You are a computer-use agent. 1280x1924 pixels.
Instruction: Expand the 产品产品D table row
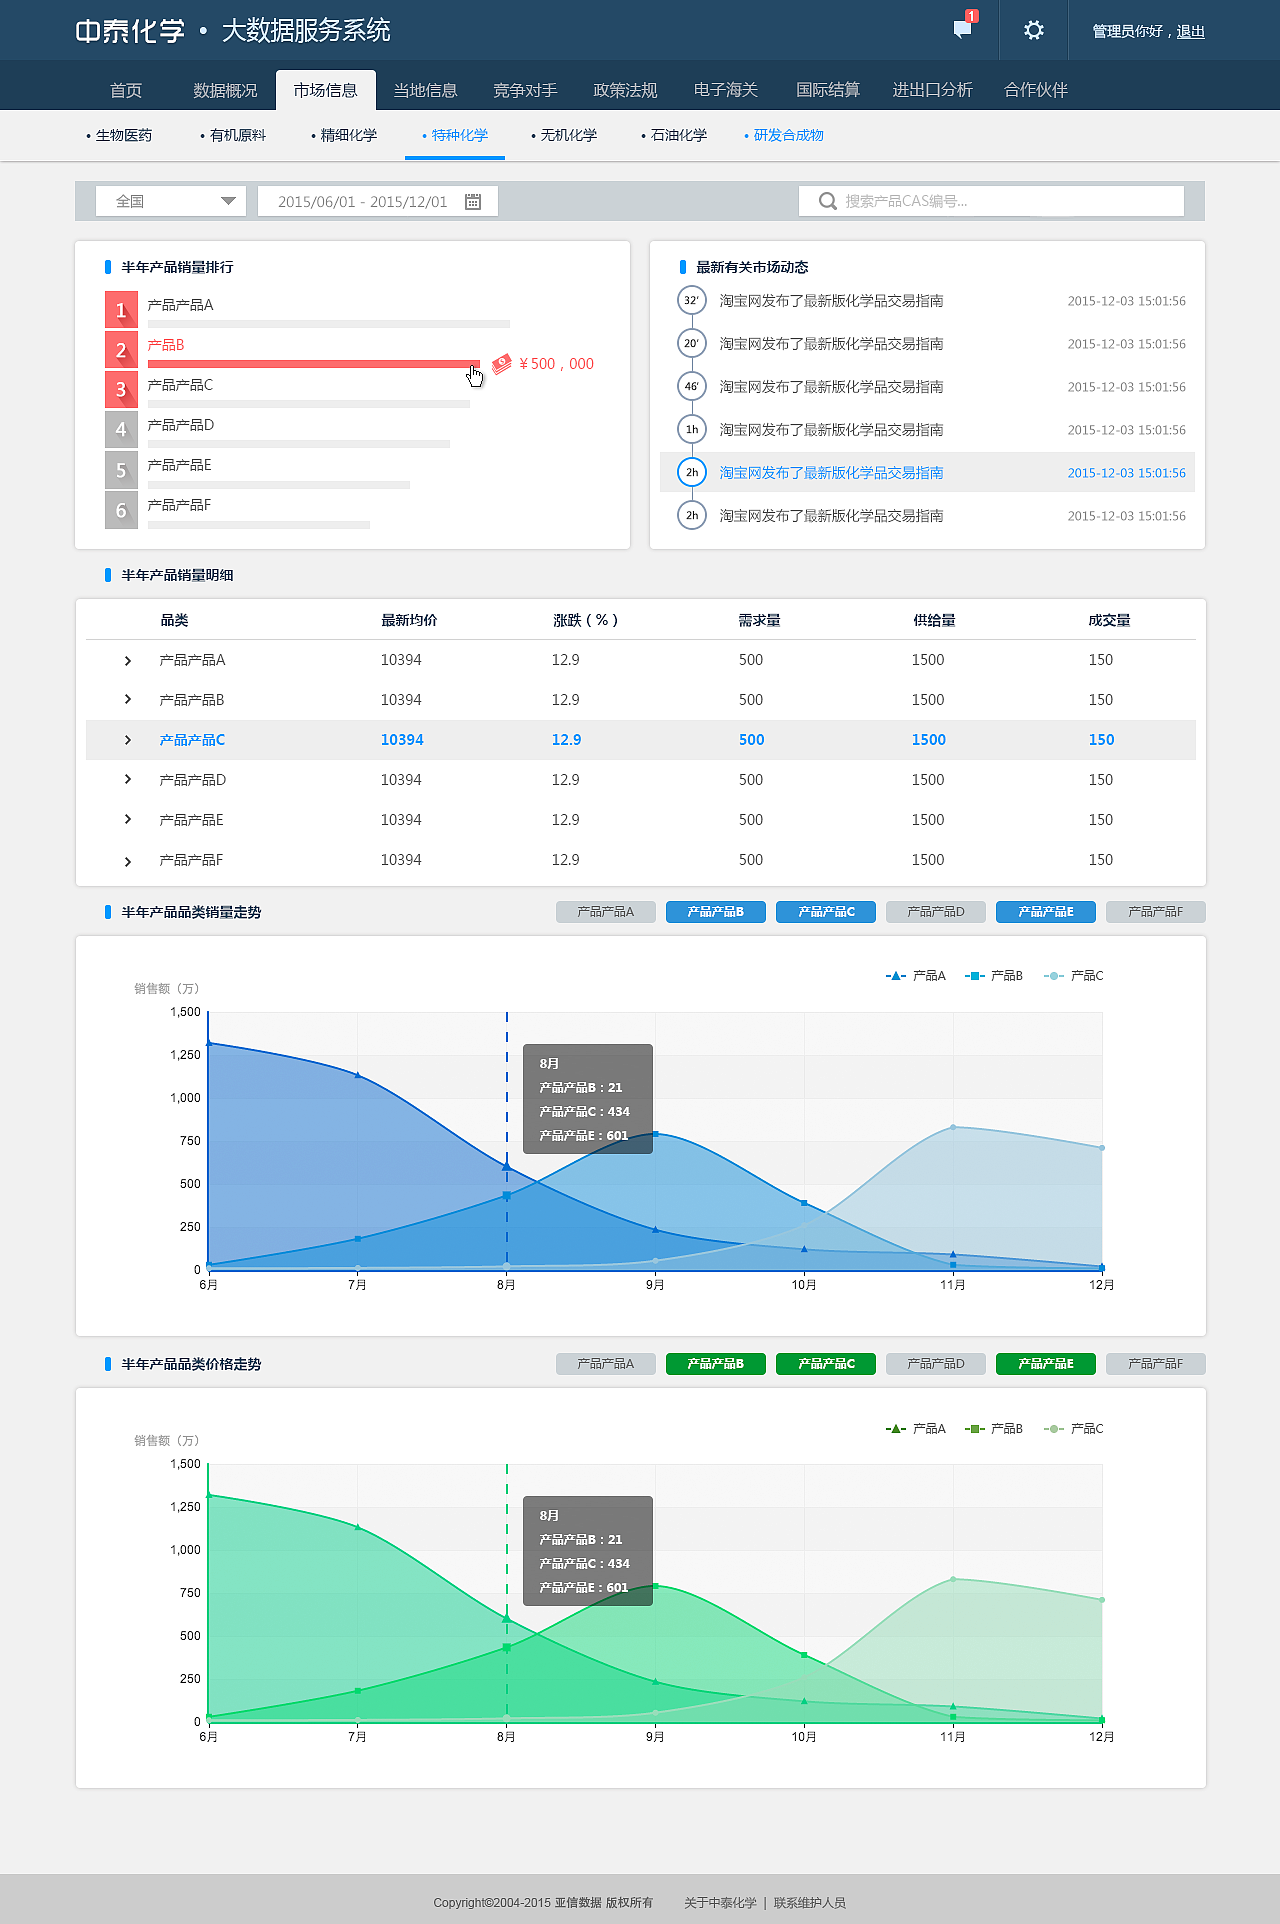click(128, 780)
